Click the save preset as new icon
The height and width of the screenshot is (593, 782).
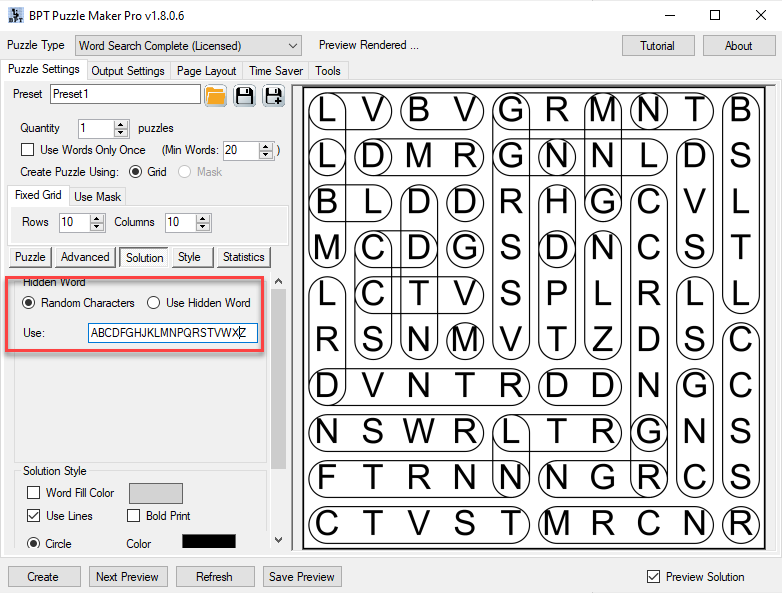coord(273,95)
